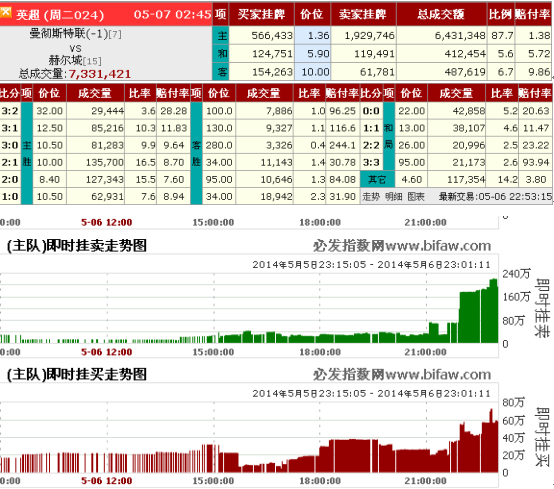Click the away price cell 10.00
The image size is (554, 489).
coord(313,72)
